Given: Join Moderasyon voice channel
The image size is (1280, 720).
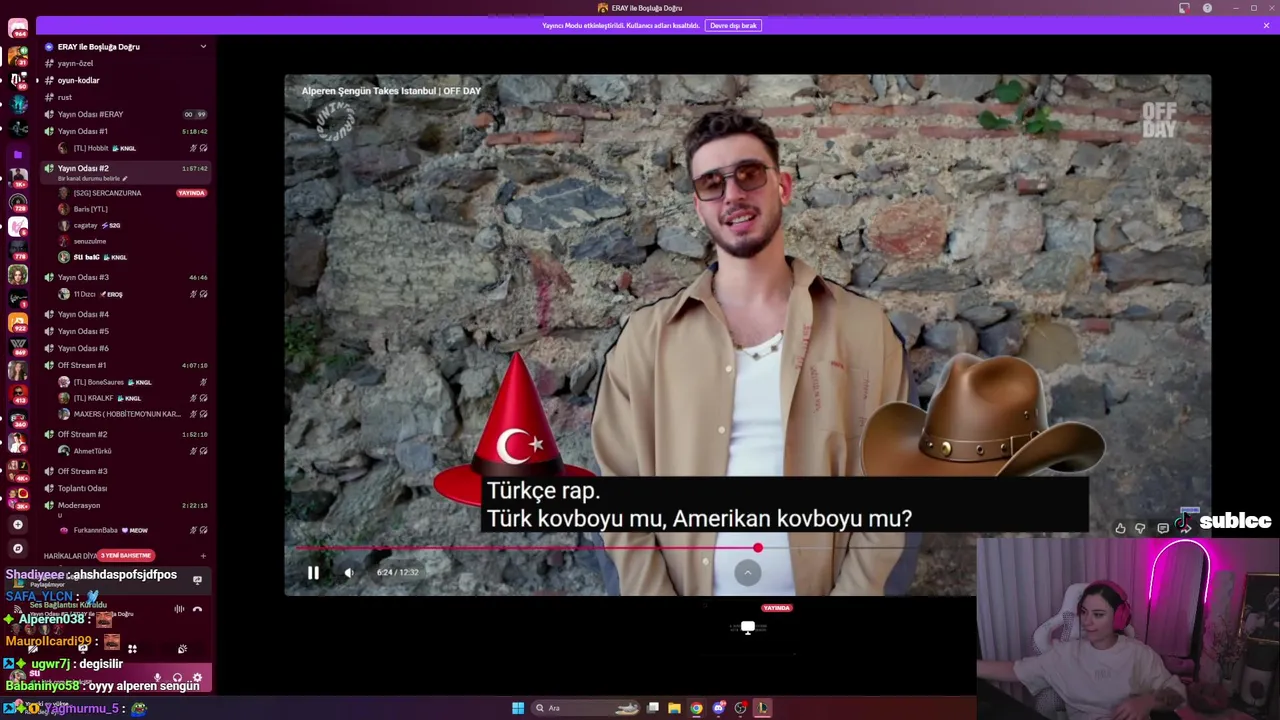Looking at the screenshot, I should point(125,505).
